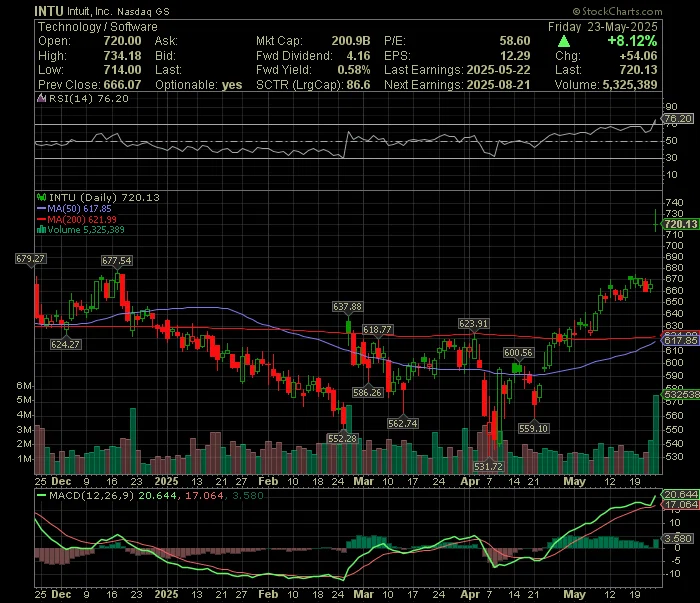Click the 'MA(50) 617.85' legend label
Viewport: 700px width, 603px height.
[x=79, y=208]
